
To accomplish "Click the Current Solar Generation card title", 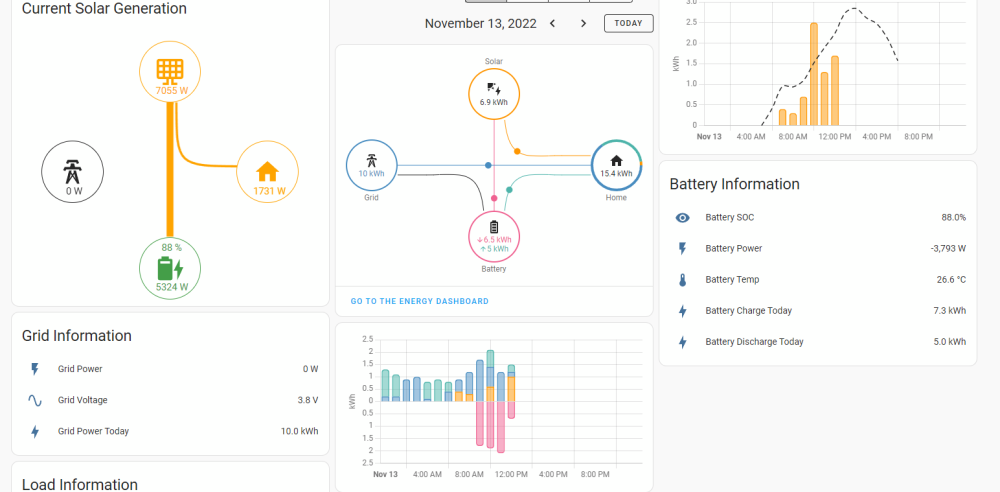I will click(x=105, y=9).
